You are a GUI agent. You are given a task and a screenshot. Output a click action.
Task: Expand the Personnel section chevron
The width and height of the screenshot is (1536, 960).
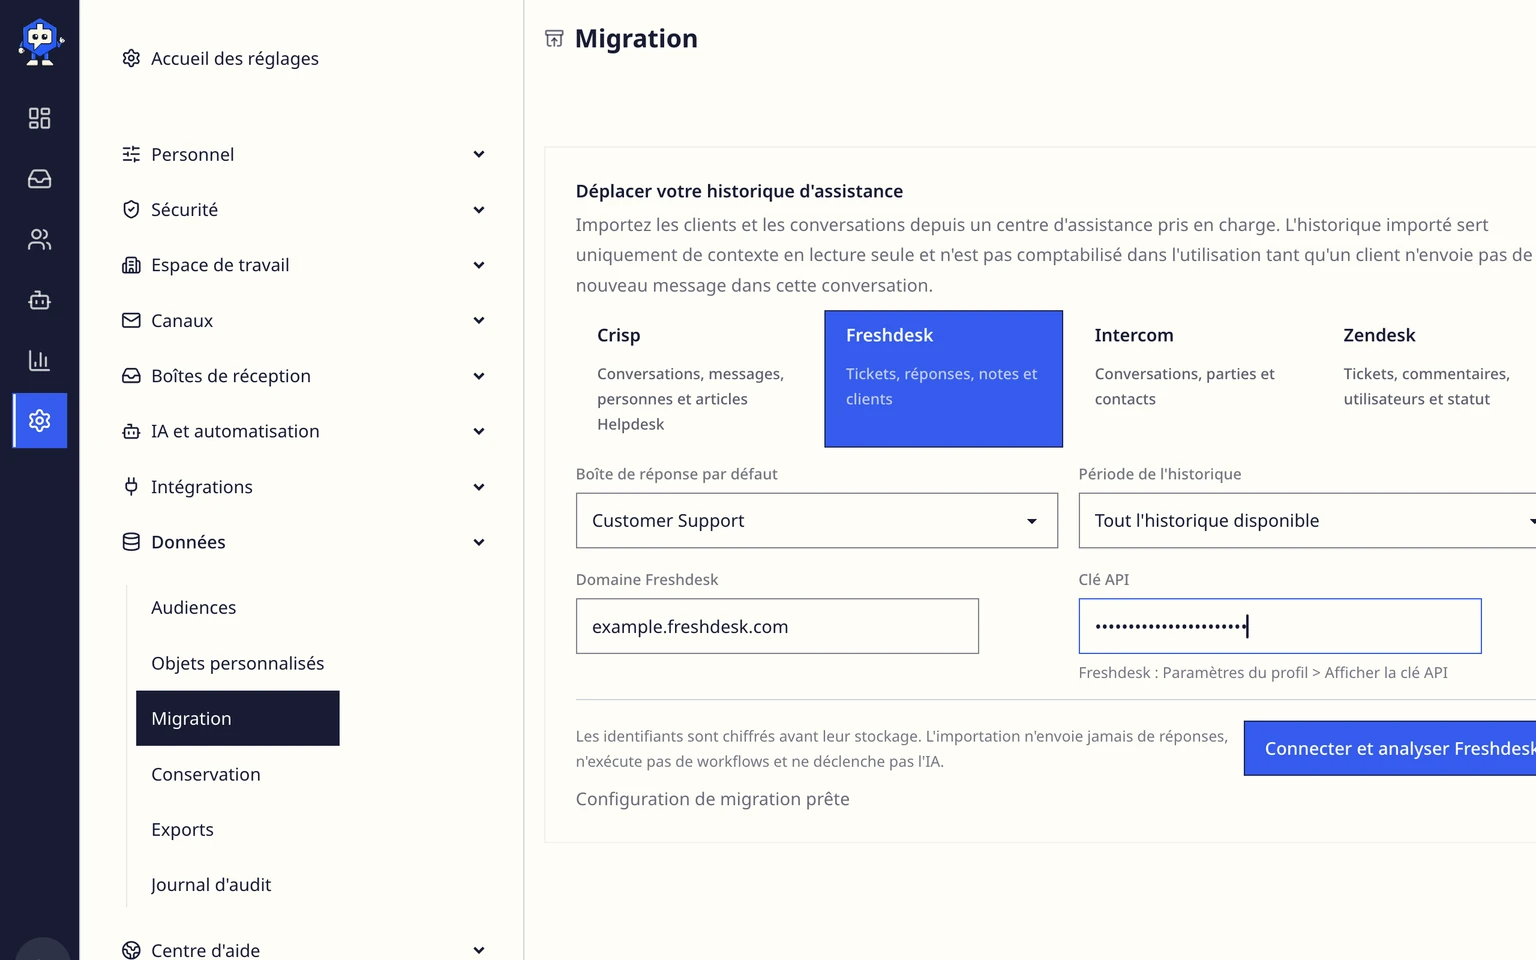[479, 154]
